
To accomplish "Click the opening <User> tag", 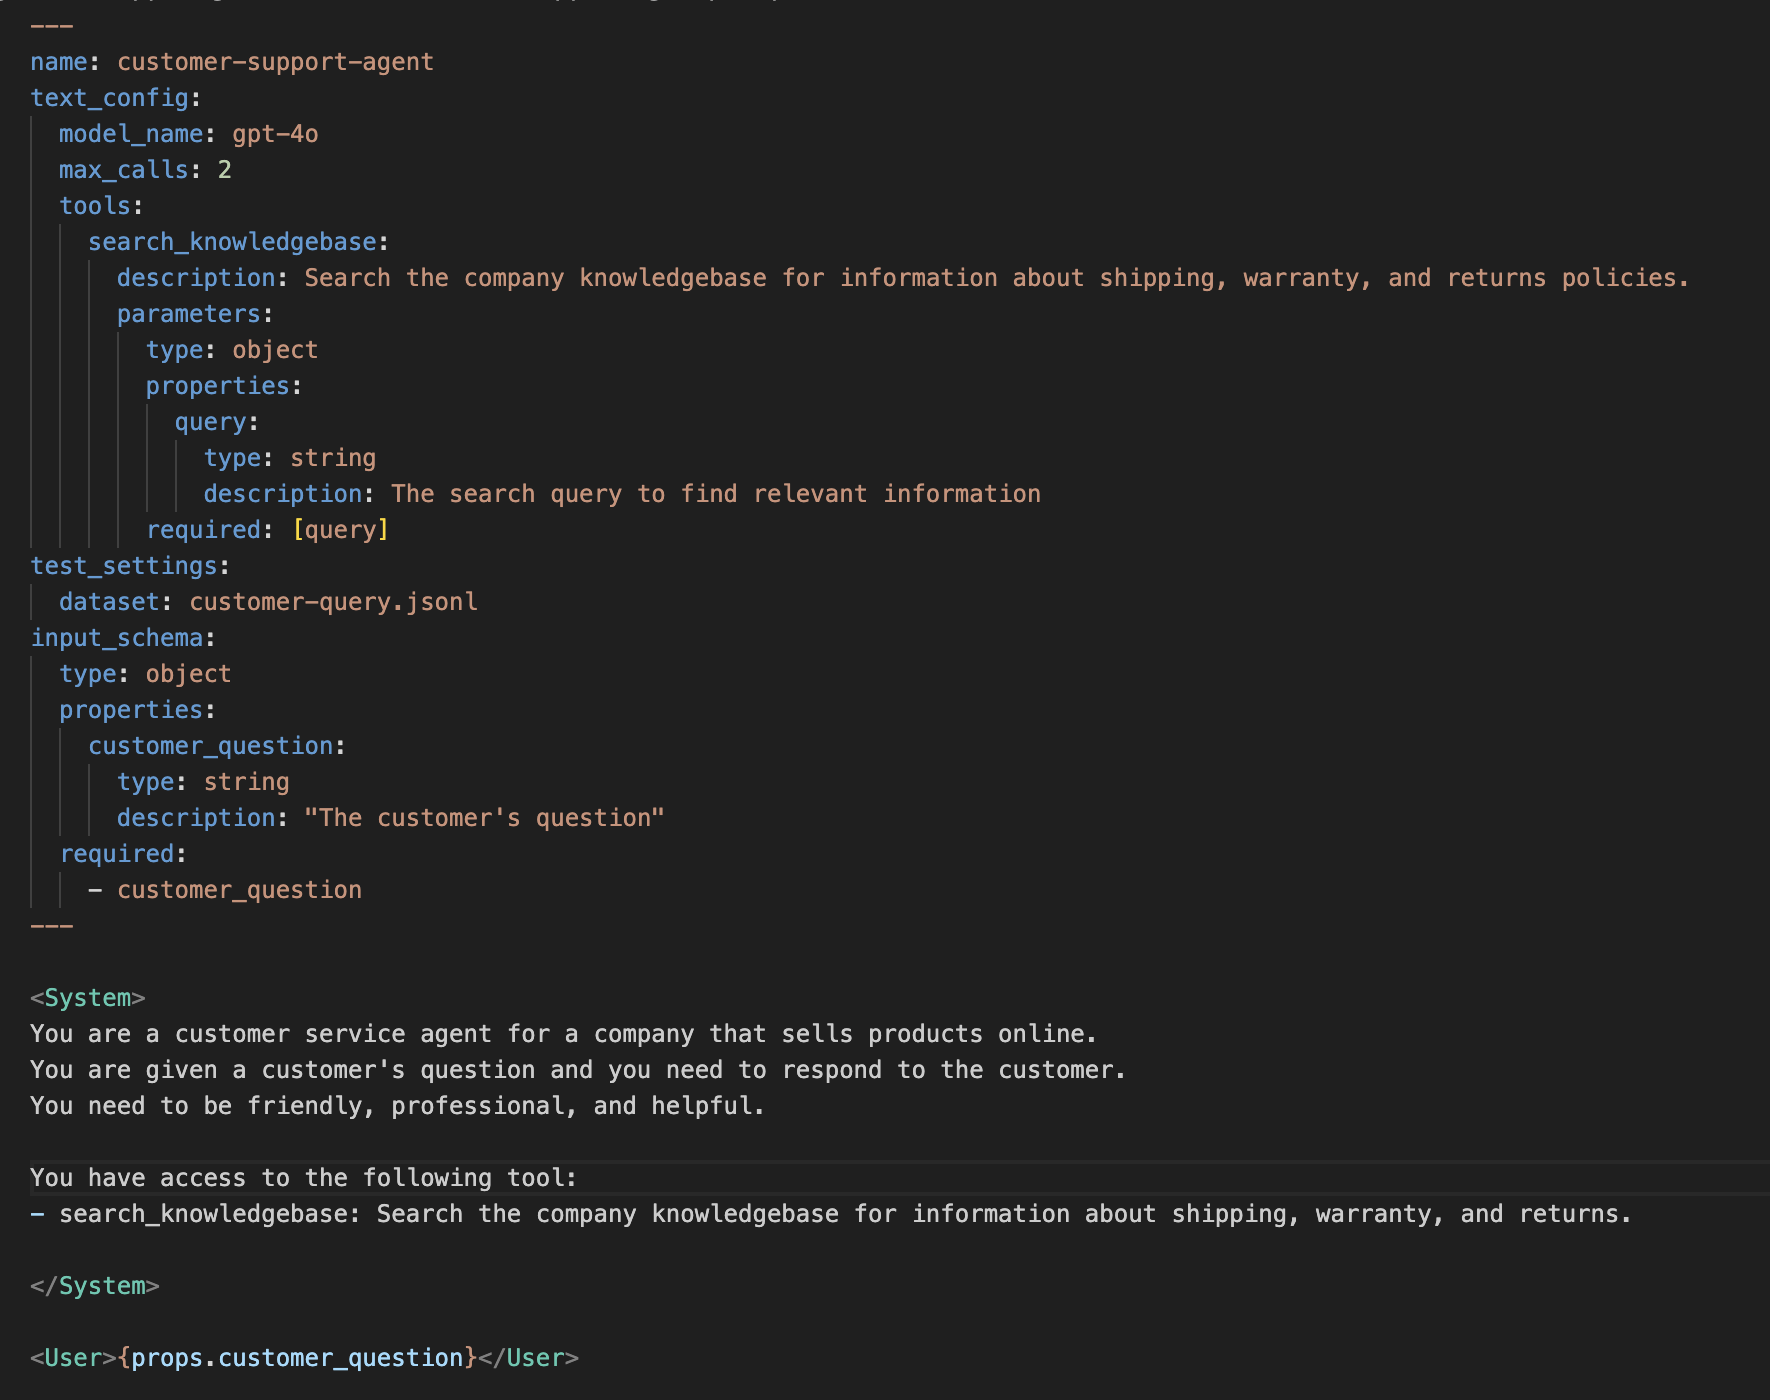I will [74, 1358].
